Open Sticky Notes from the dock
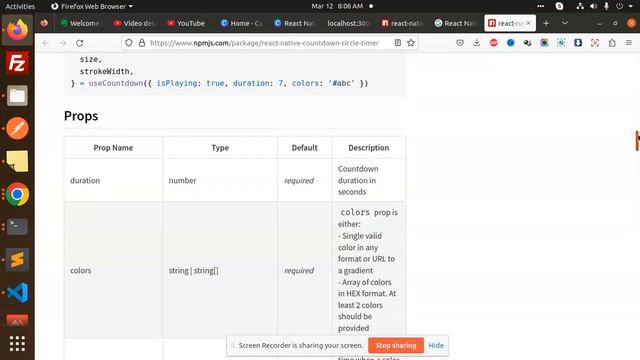The image size is (640, 360). tap(17, 161)
